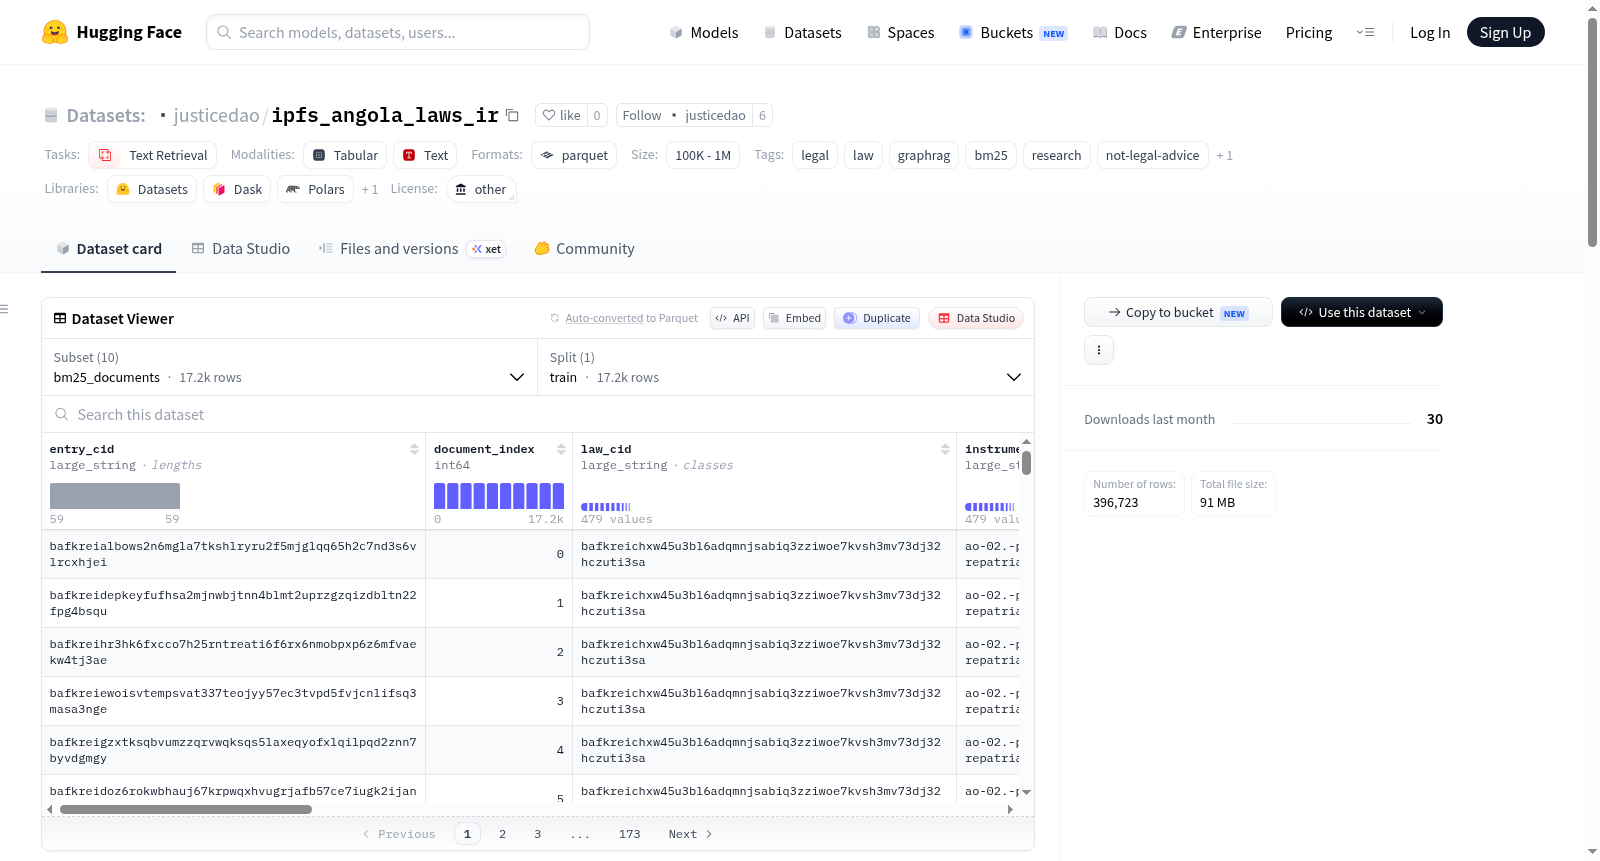Switch to the Data Studio tab
Viewport: 1600px width, 861px height.
241,249
